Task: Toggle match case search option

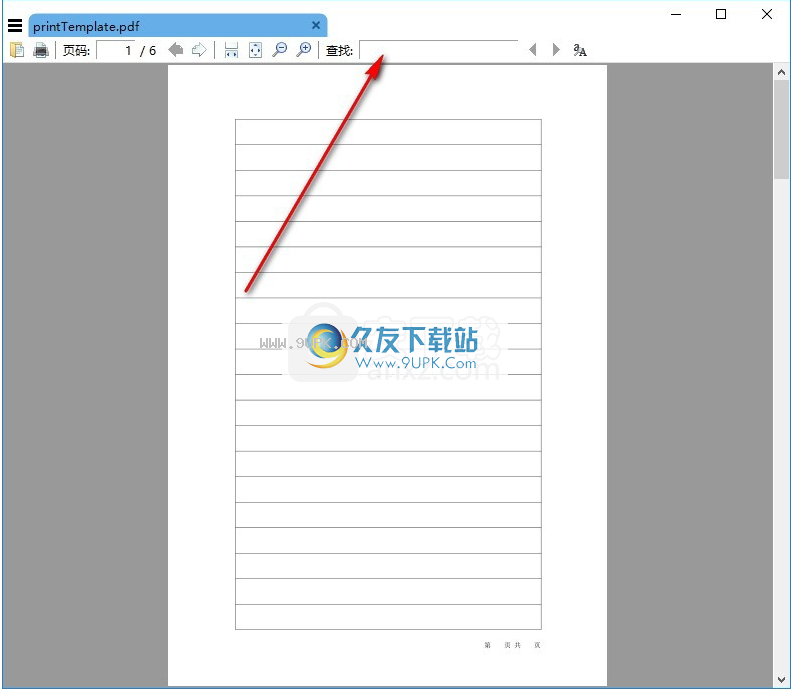Action: coord(580,50)
